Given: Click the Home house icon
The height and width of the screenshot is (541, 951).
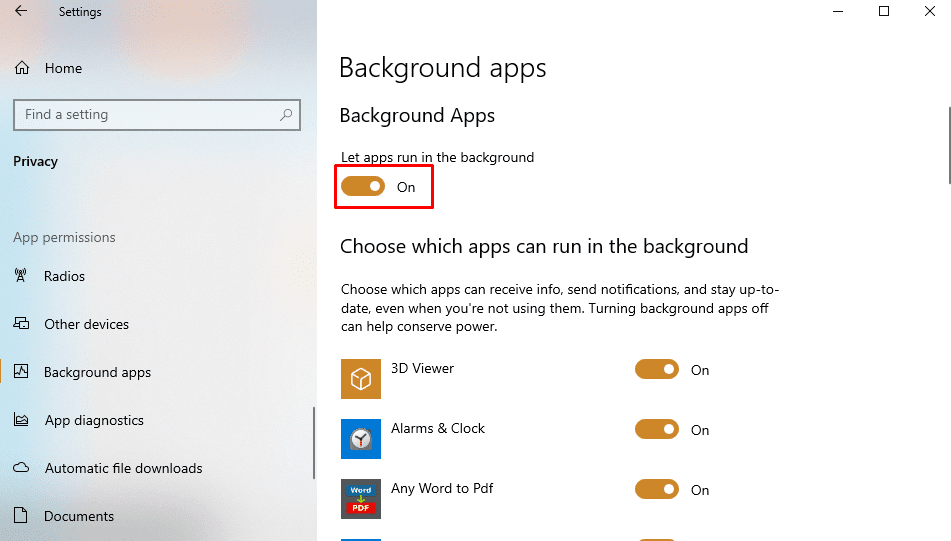Looking at the screenshot, I should [22, 68].
